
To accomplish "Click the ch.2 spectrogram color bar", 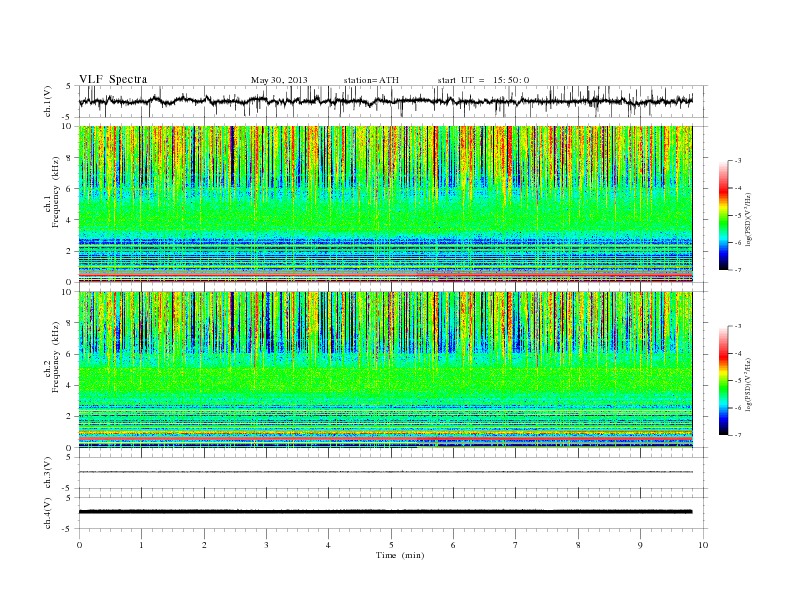I will coord(724,380).
